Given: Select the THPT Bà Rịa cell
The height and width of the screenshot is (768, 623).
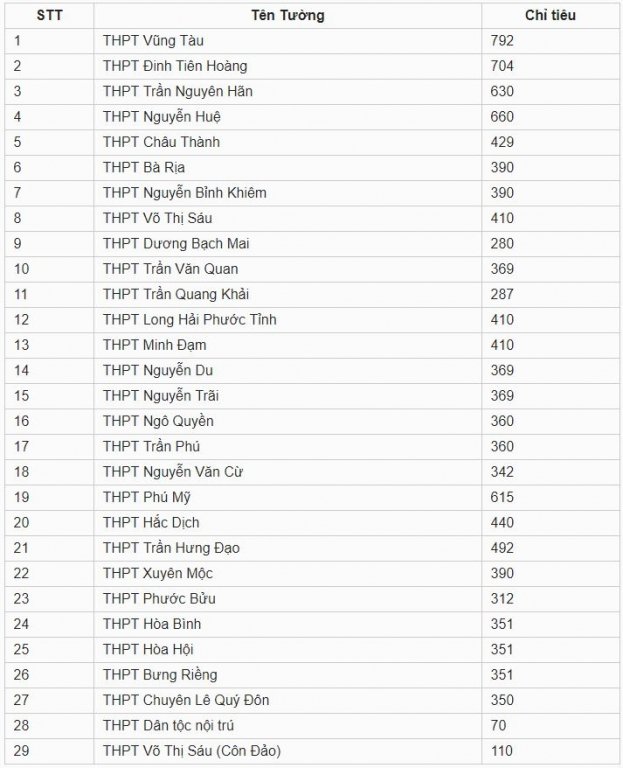Looking at the screenshot, I should [x=288, y=168].
